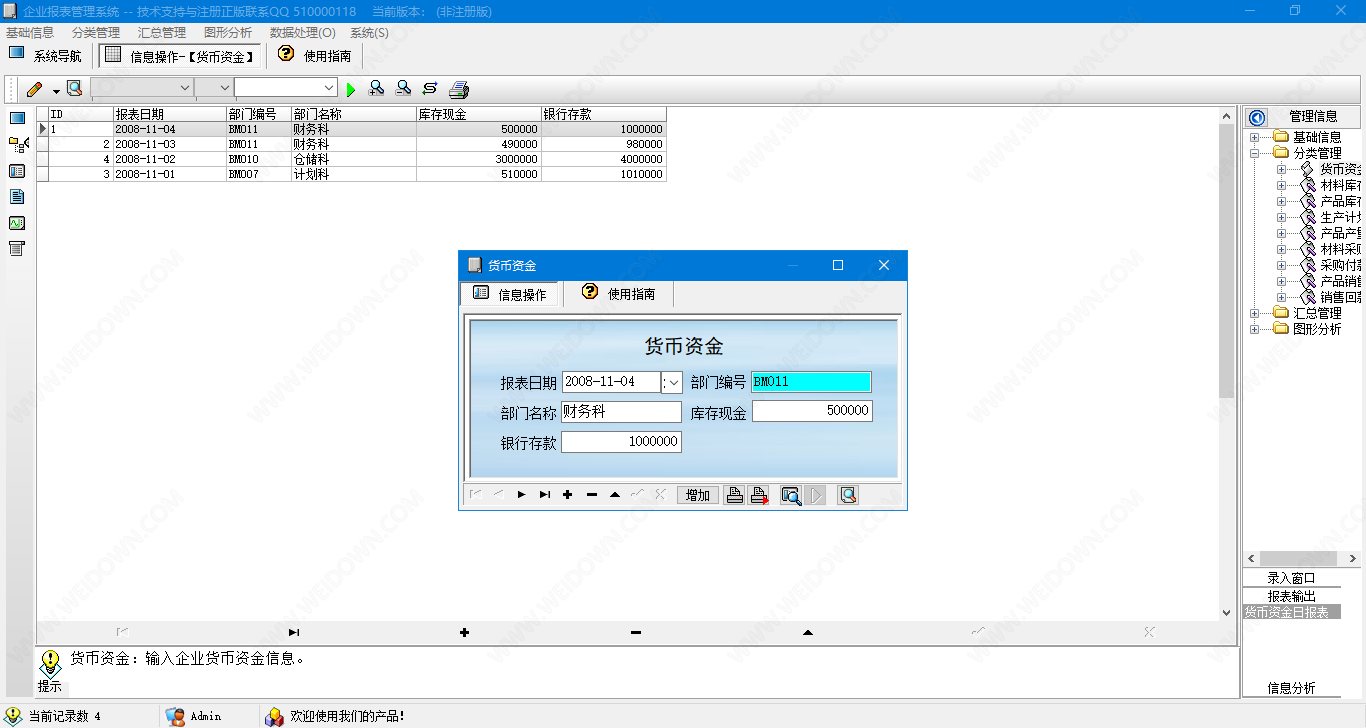Click the preview magnifier icon beside the pencil
This screenshot has height=728, width=1366.
74,88
